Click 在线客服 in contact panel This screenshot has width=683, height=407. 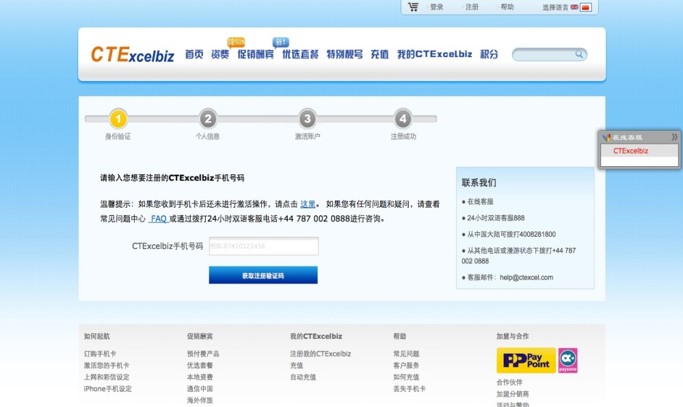click(x=480, y=202)
